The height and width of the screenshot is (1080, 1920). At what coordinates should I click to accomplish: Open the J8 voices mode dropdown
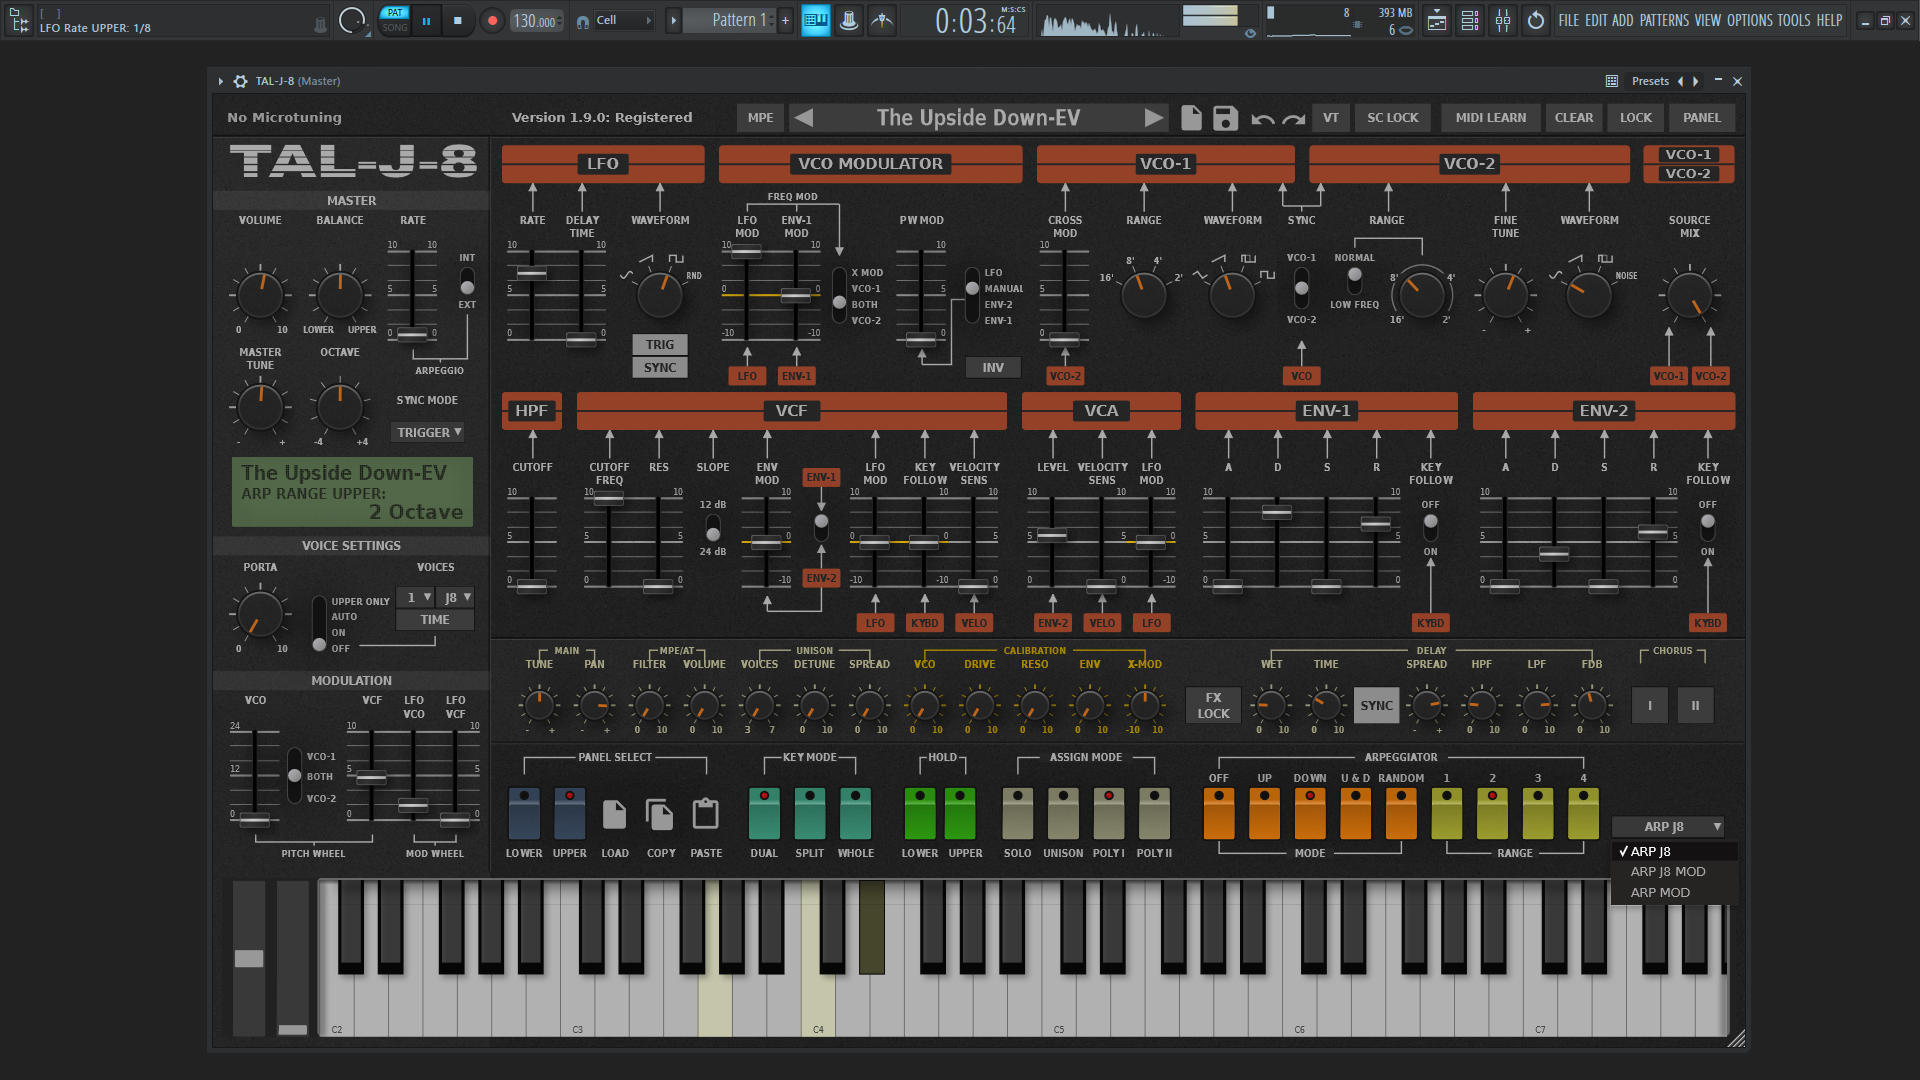[456, 598]
